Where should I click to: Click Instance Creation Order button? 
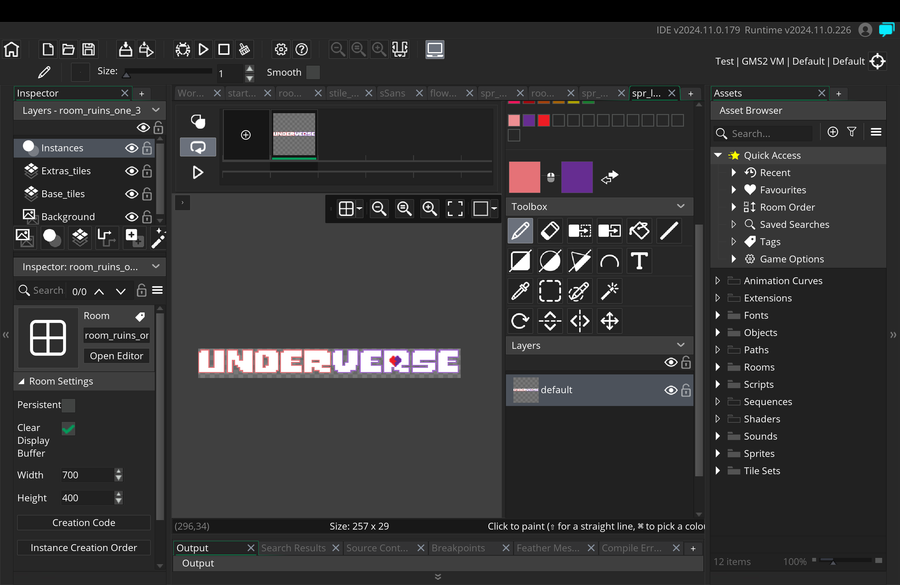tap(84, 548)
